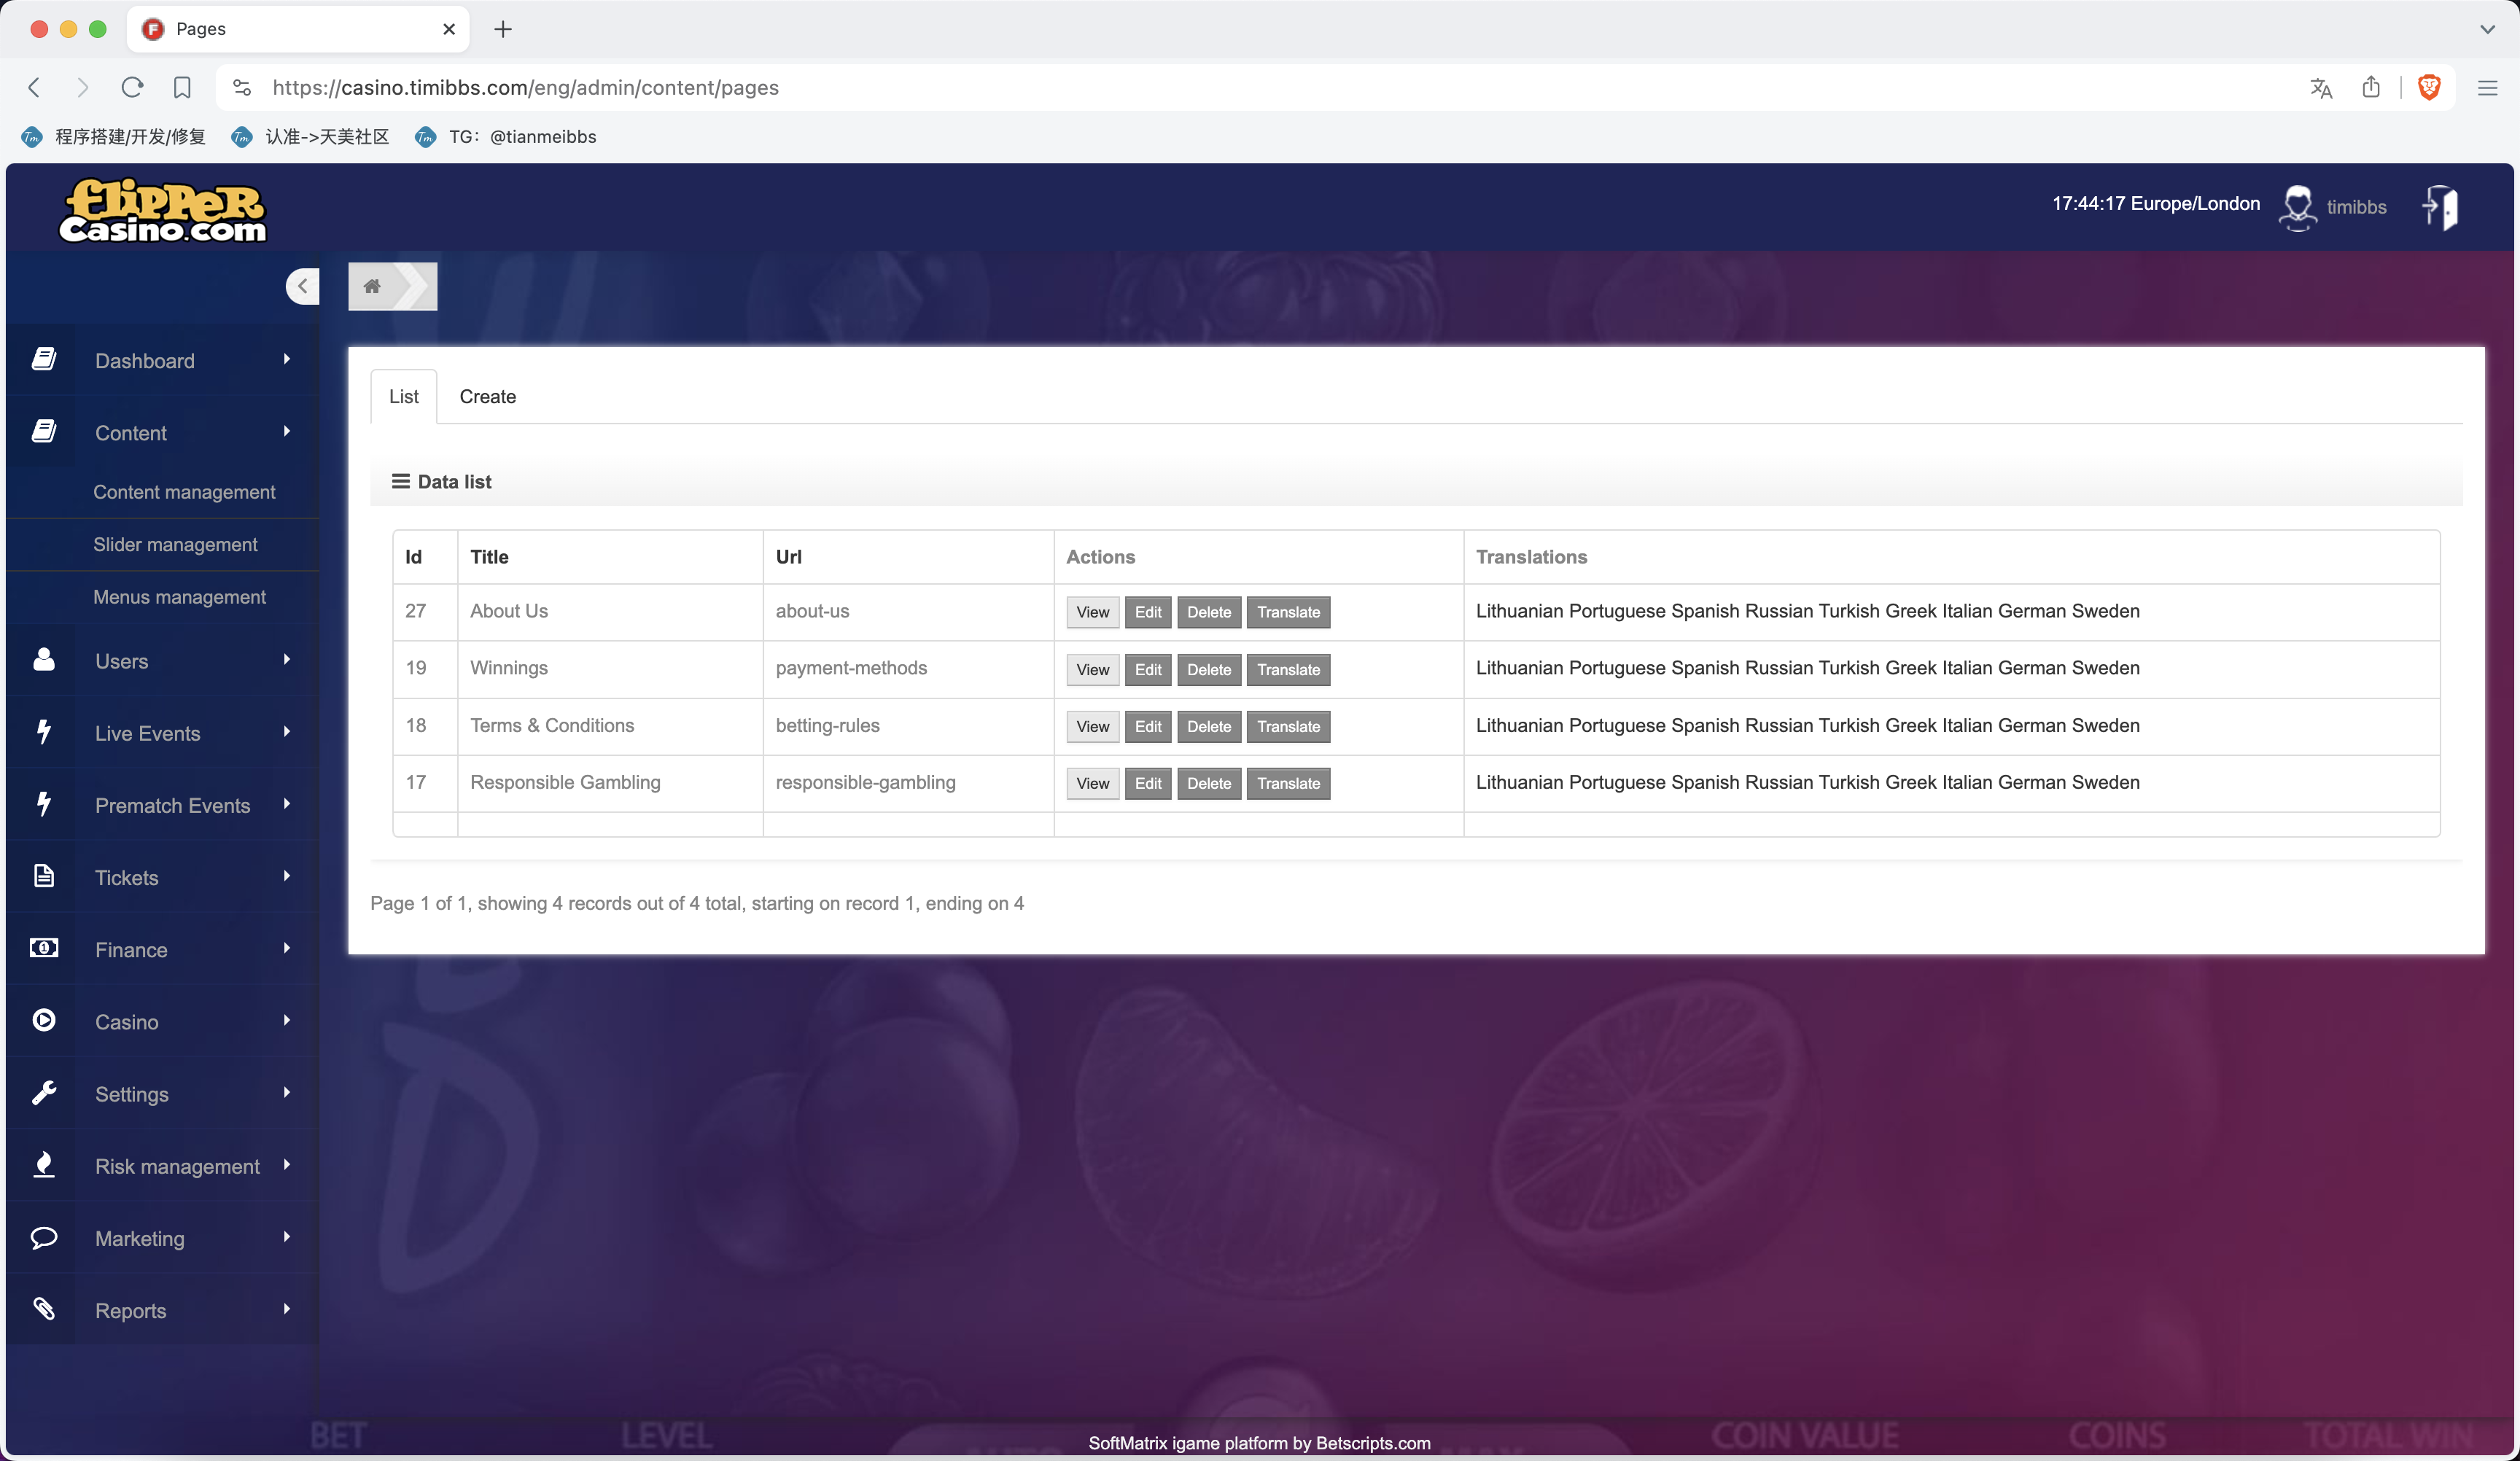Delete the Terms & Conditions page
The image size is (2520, 1461).
pyautogui.click(x=1208, y=726)
